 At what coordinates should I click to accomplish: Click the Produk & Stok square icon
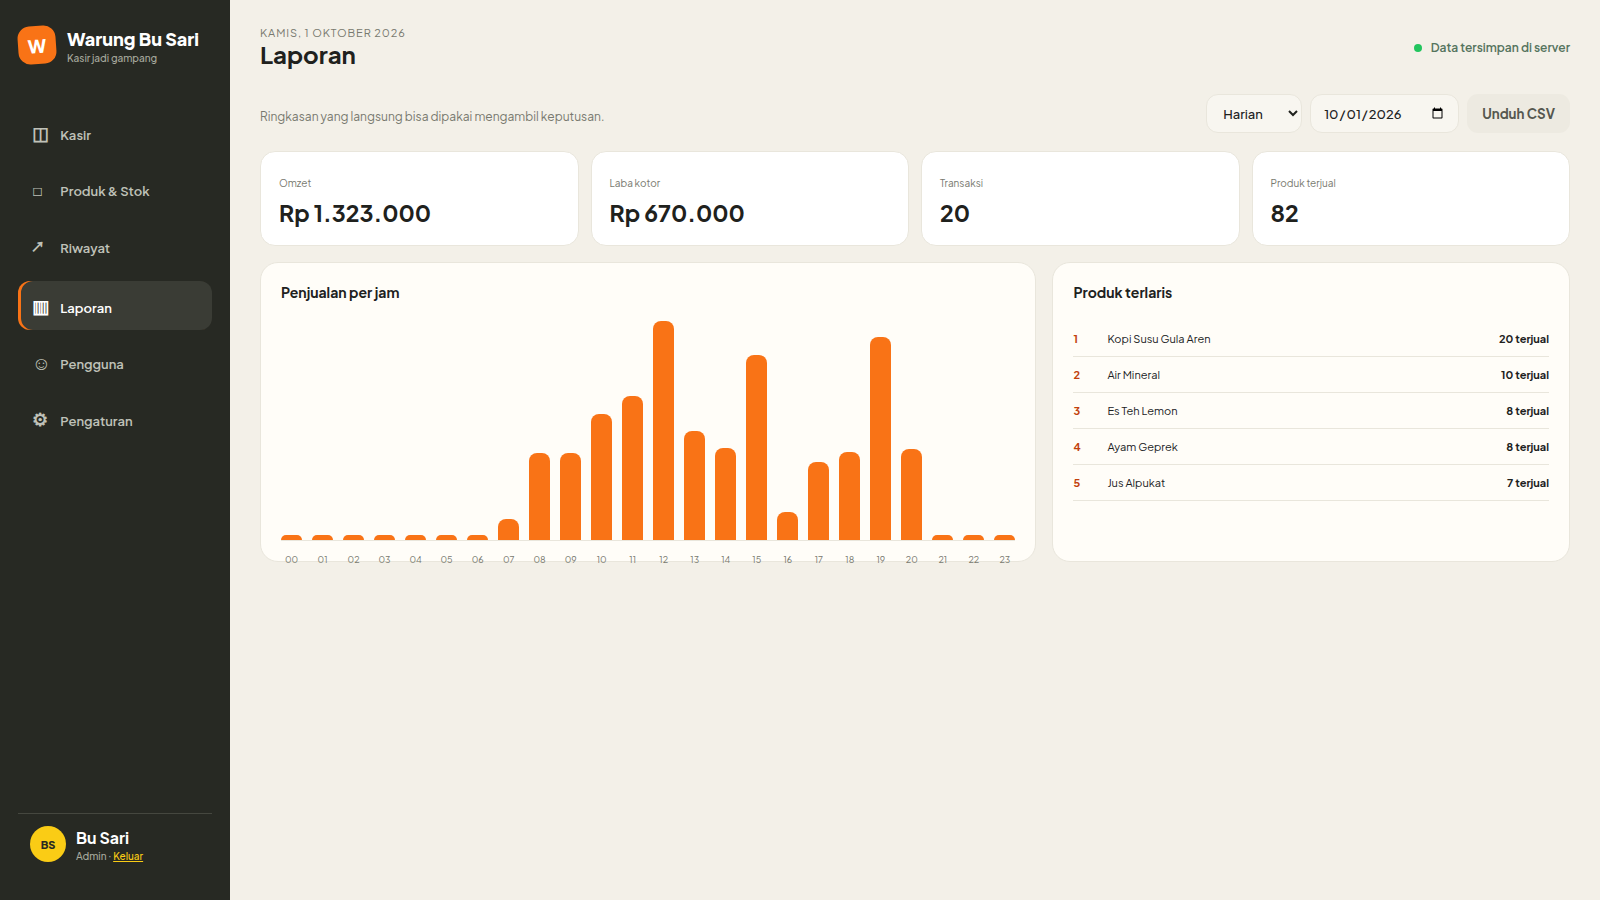[x=38, y=192]
